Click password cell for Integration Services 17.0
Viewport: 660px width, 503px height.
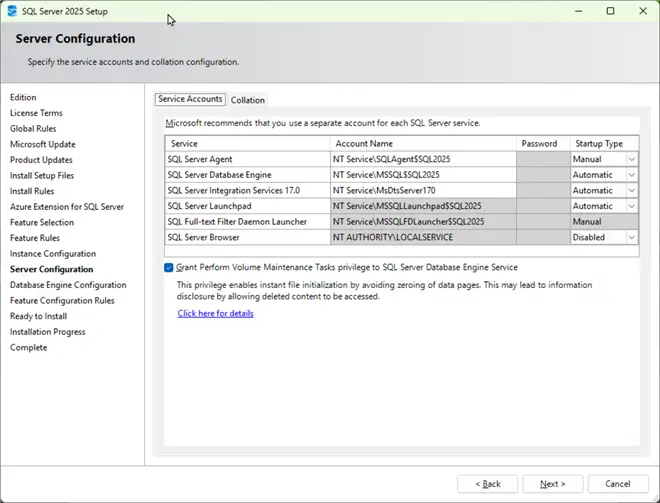pyautogui.click(x=543, y=190)
